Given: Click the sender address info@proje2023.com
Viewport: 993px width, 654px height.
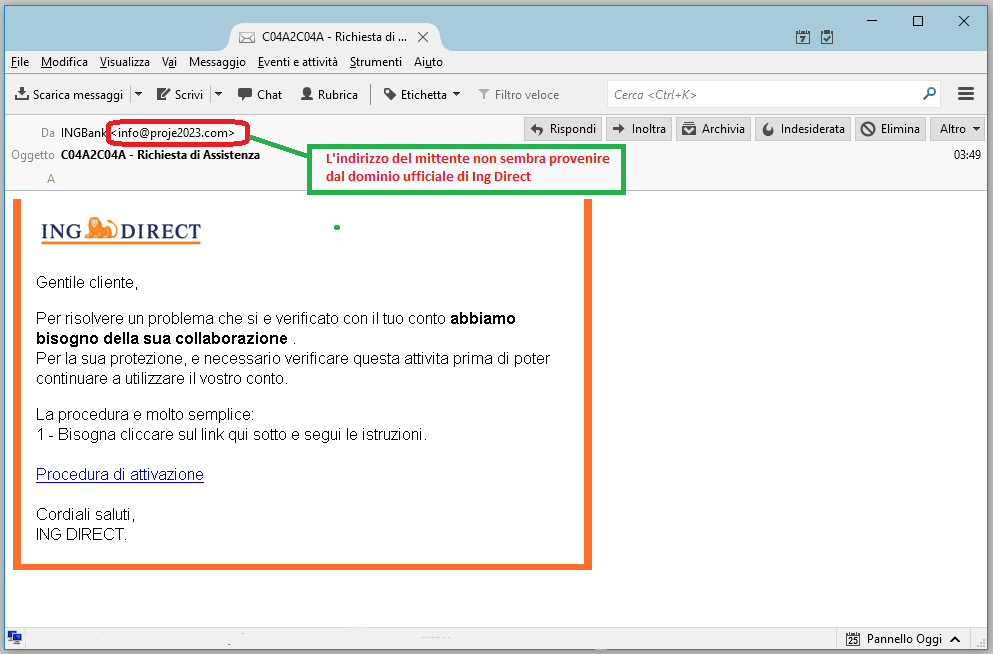Looking at the screenshot, I should (173, 133).
